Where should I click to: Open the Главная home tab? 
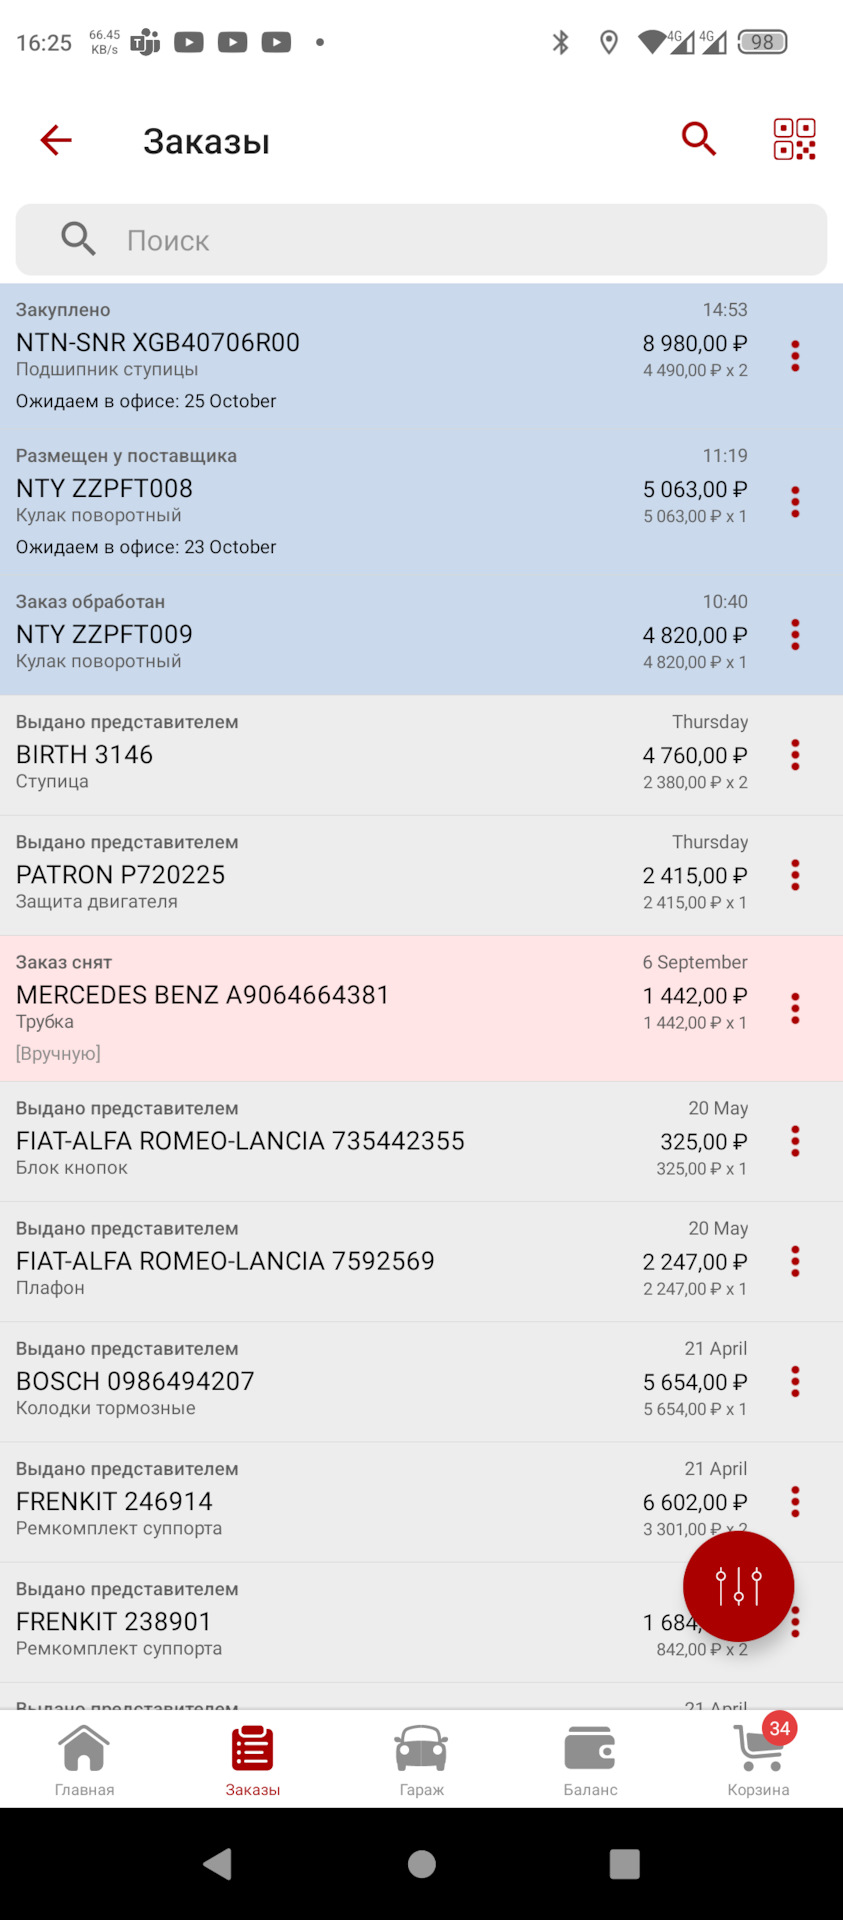84,1760
